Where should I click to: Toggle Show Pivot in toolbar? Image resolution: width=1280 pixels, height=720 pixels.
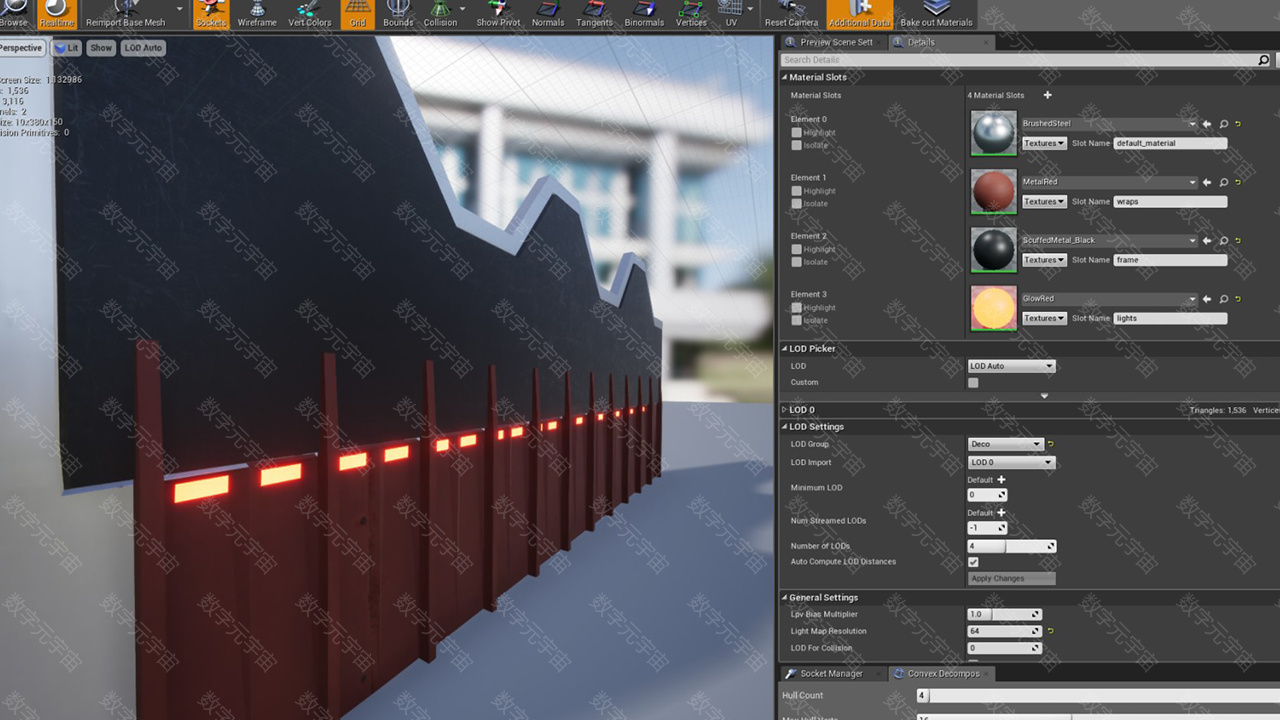(x=500, y=13)
